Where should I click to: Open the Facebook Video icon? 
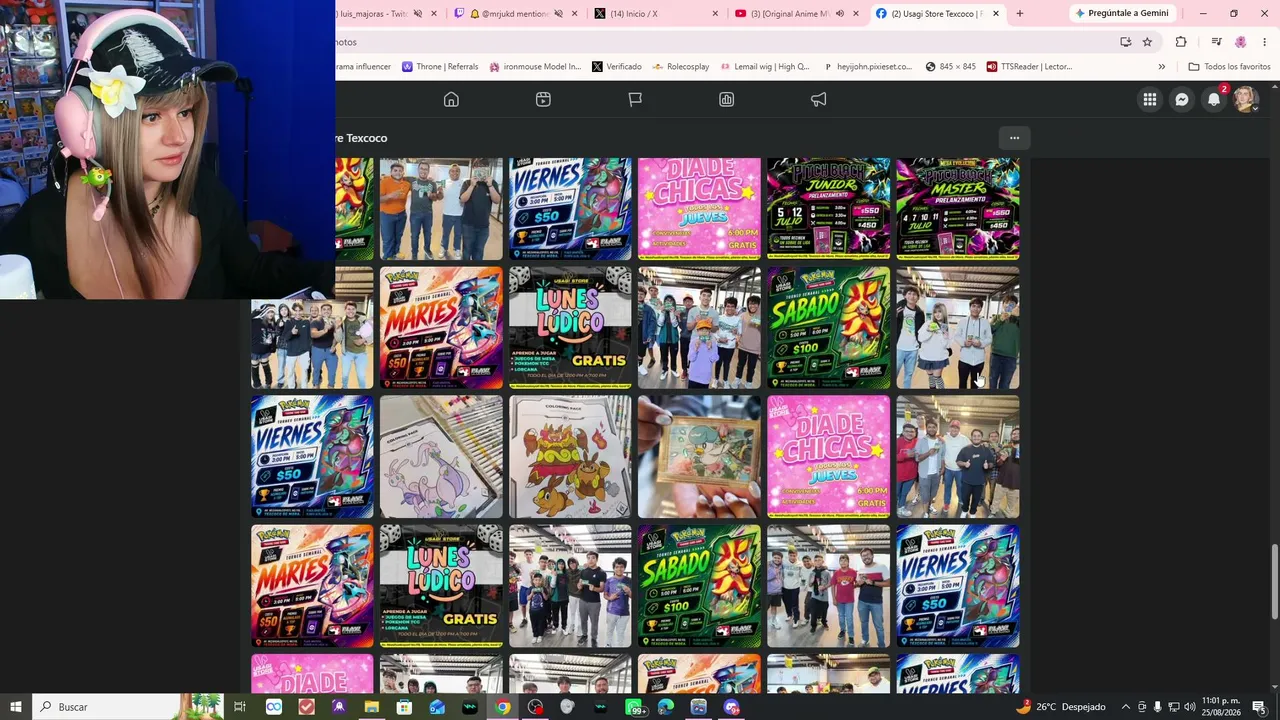pyautogui.click(x=543, y=99)
